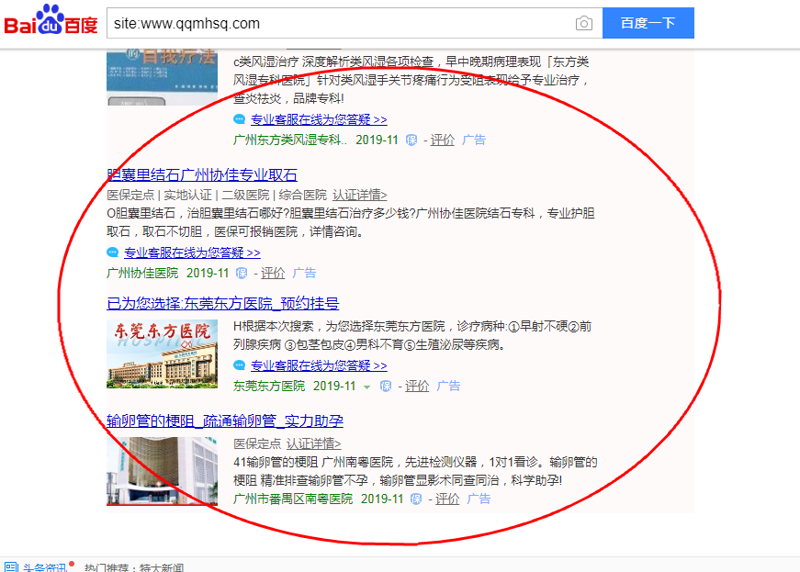Viewport: 800px width, 572px height.
Task: Click the 百度一下 search button
Action: [x=648, y=23]
